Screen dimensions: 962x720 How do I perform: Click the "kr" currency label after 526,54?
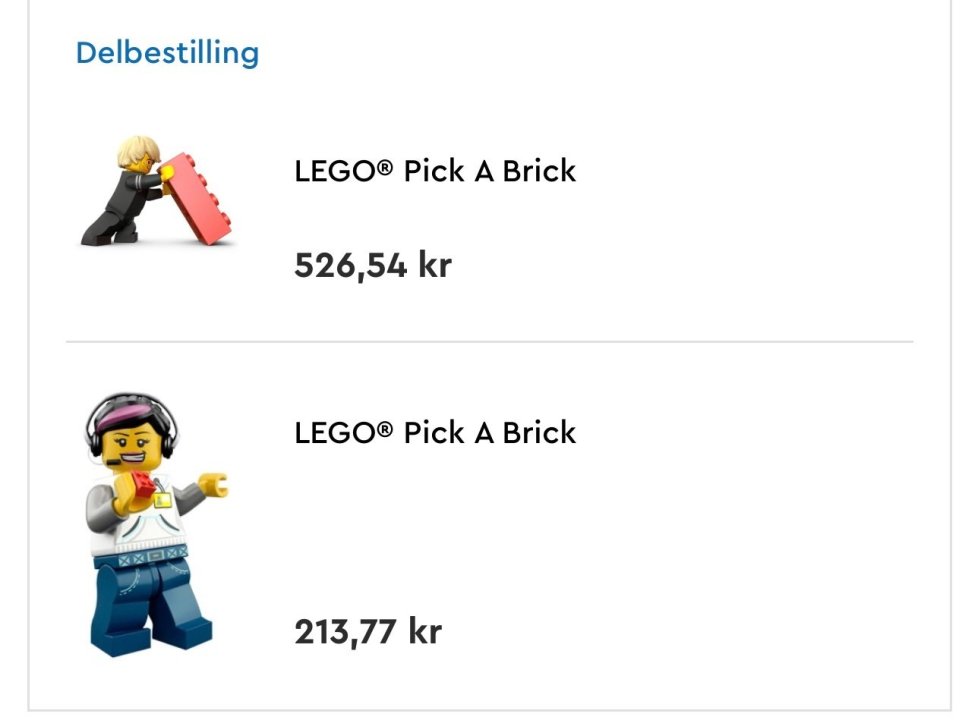coord(434,266)
